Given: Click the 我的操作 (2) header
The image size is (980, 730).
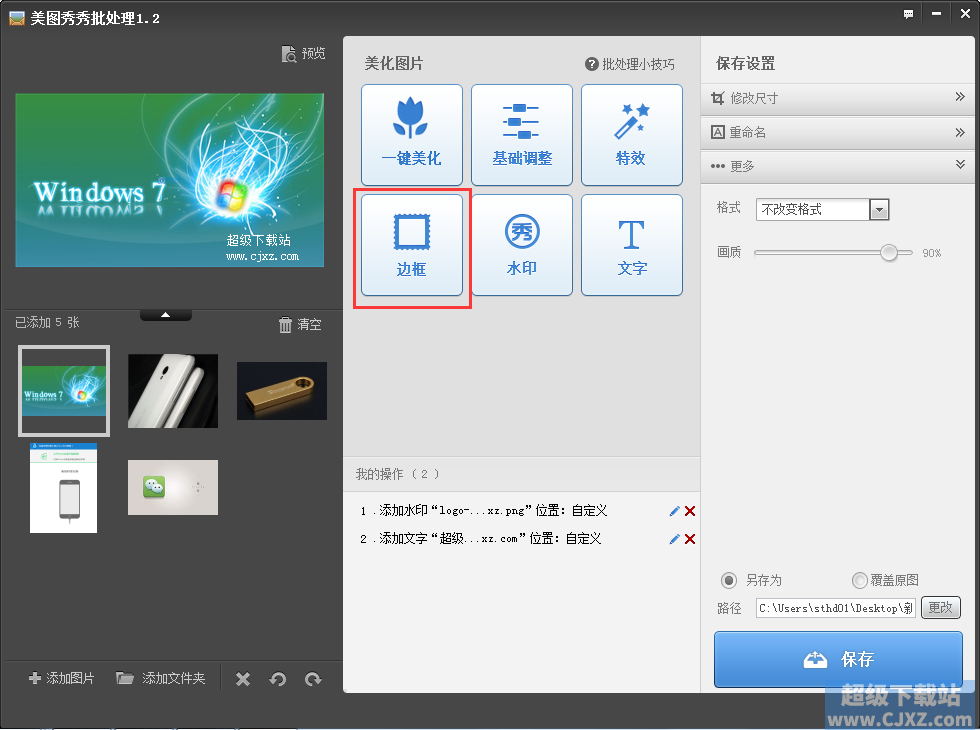Looking at the screenshot, I should (398, 474).
